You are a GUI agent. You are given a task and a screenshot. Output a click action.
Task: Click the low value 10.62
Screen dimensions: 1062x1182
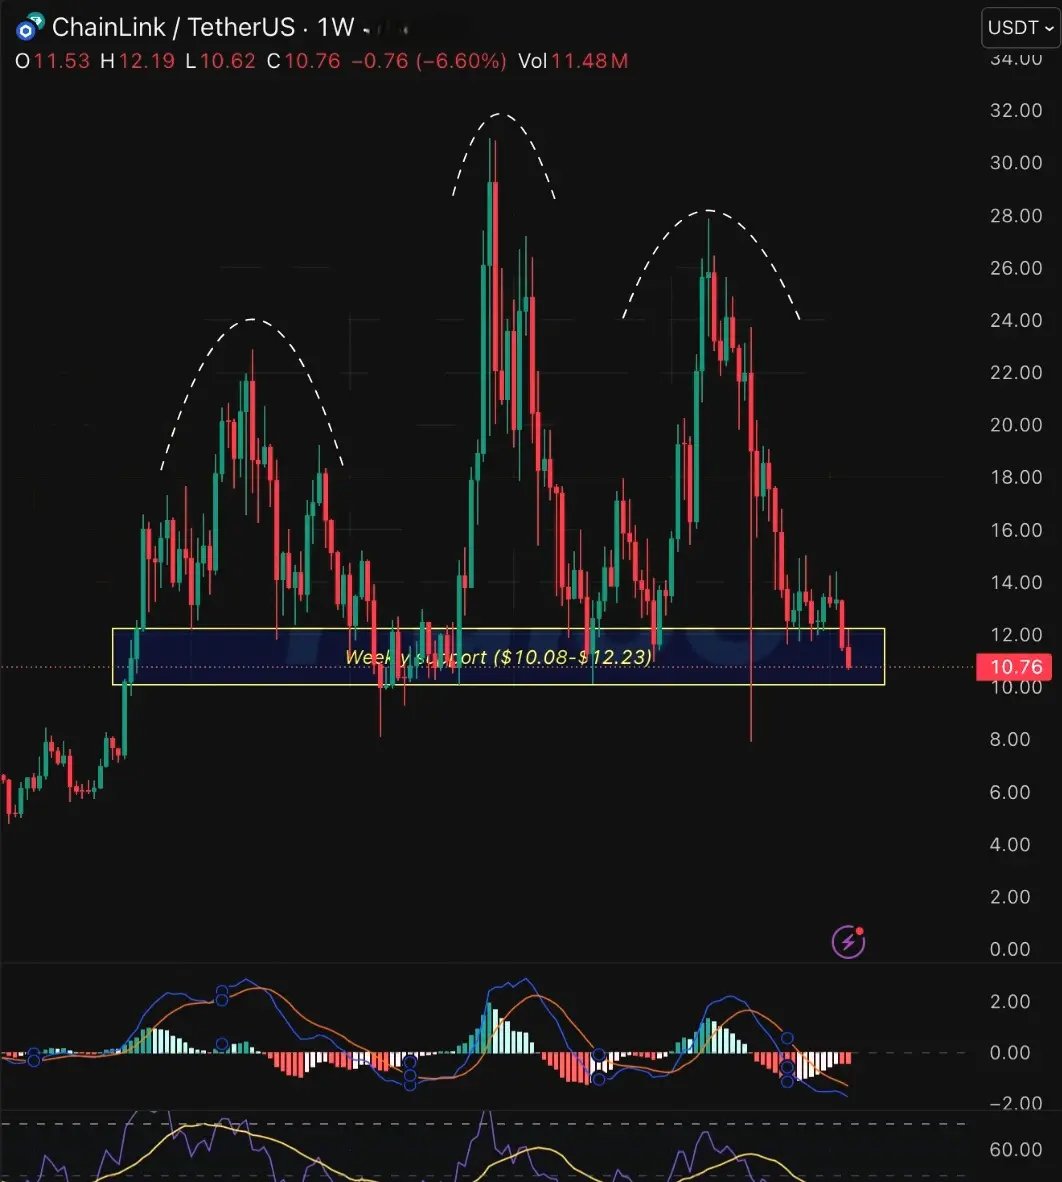(228, 61)
